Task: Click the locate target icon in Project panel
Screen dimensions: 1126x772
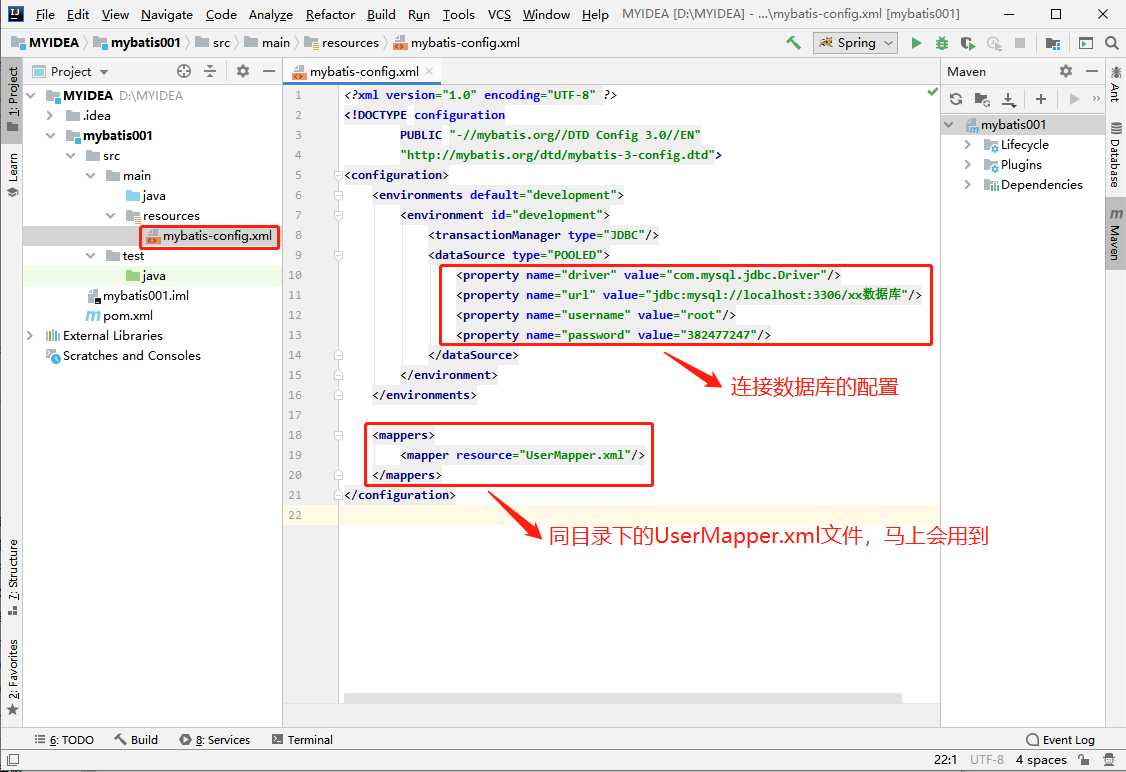Action: pos(184,71)
